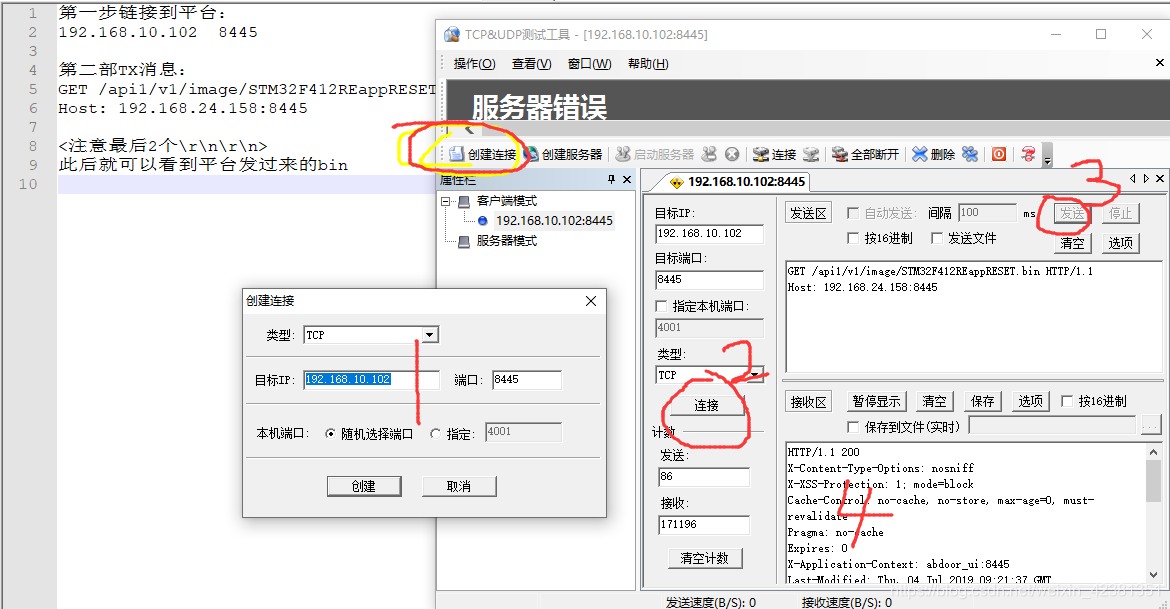The image size is (1170, 609).
Task: Click the 创建连接 toolbar icon
Action: 457,154
